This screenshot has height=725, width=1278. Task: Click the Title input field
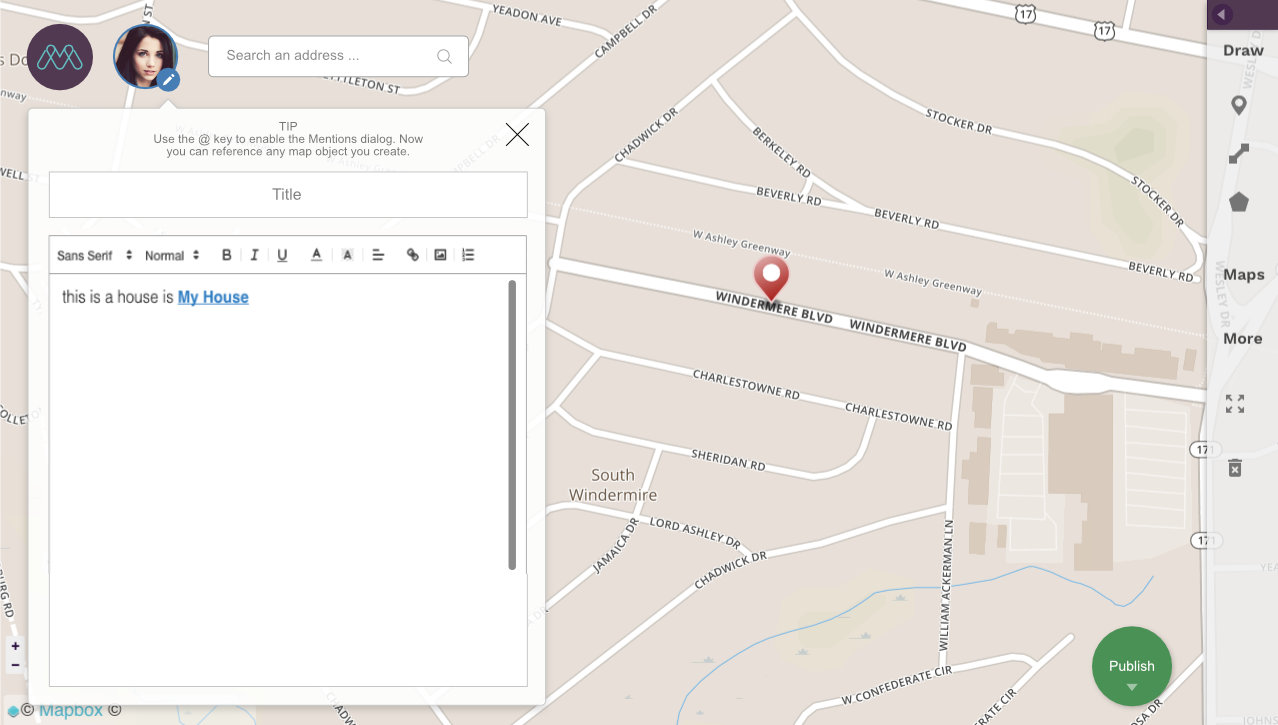coord(287,194)
